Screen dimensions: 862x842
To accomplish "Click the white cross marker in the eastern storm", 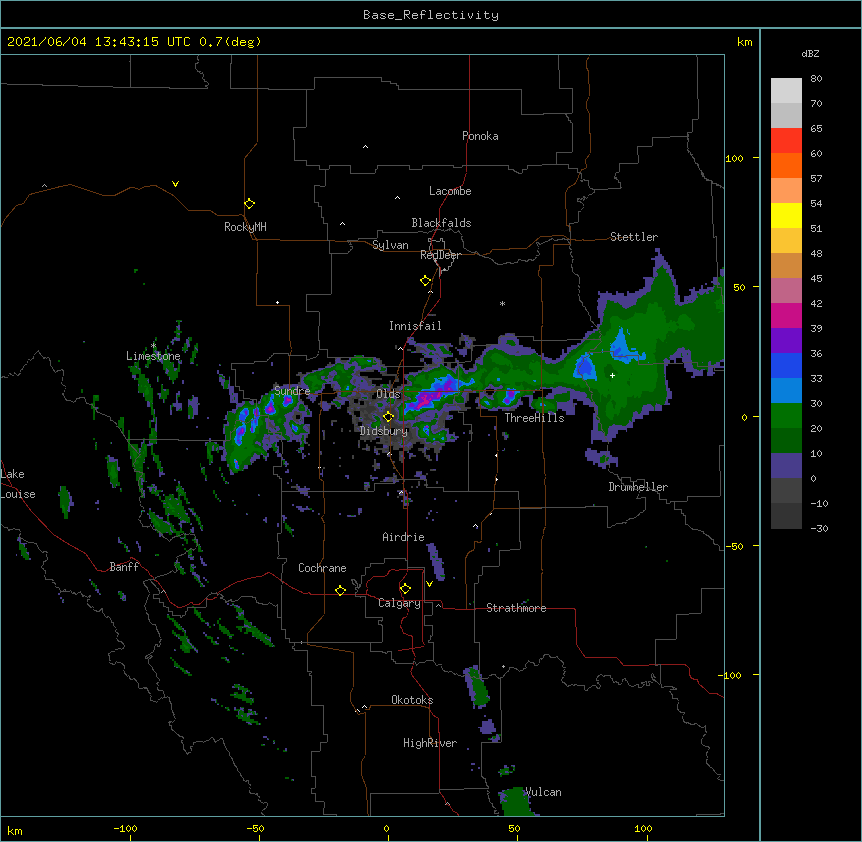I will pyautogui.click(x=612, y=375).
